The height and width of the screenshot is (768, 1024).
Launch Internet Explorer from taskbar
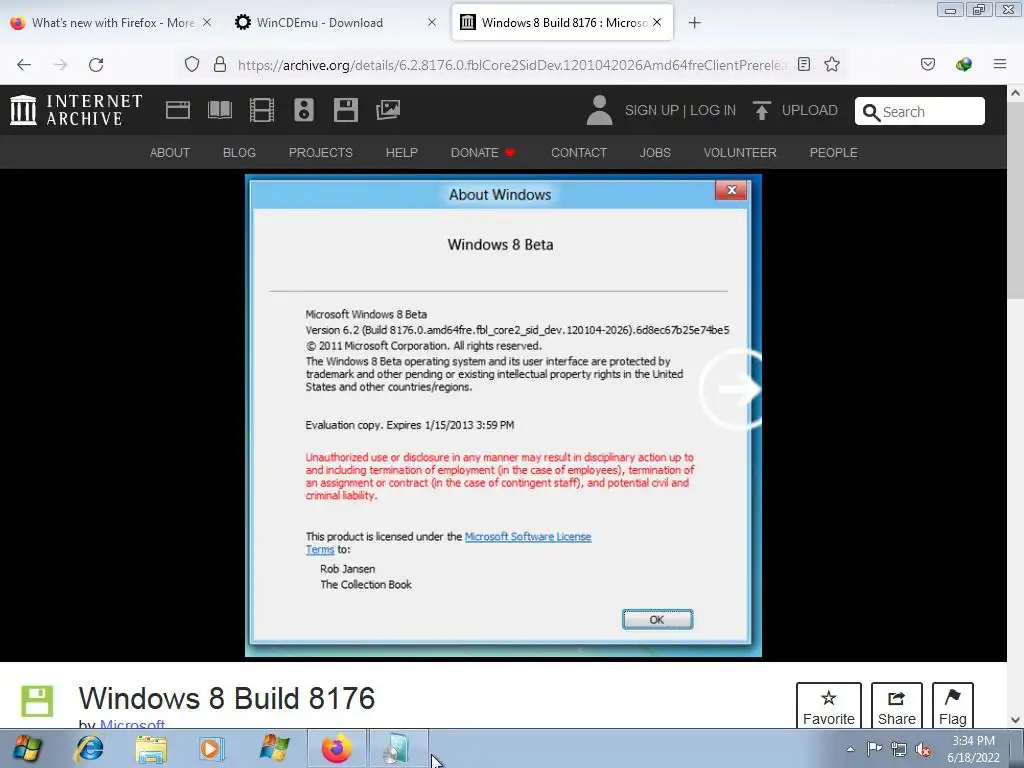pyautogui.click(x=89, y=748)
